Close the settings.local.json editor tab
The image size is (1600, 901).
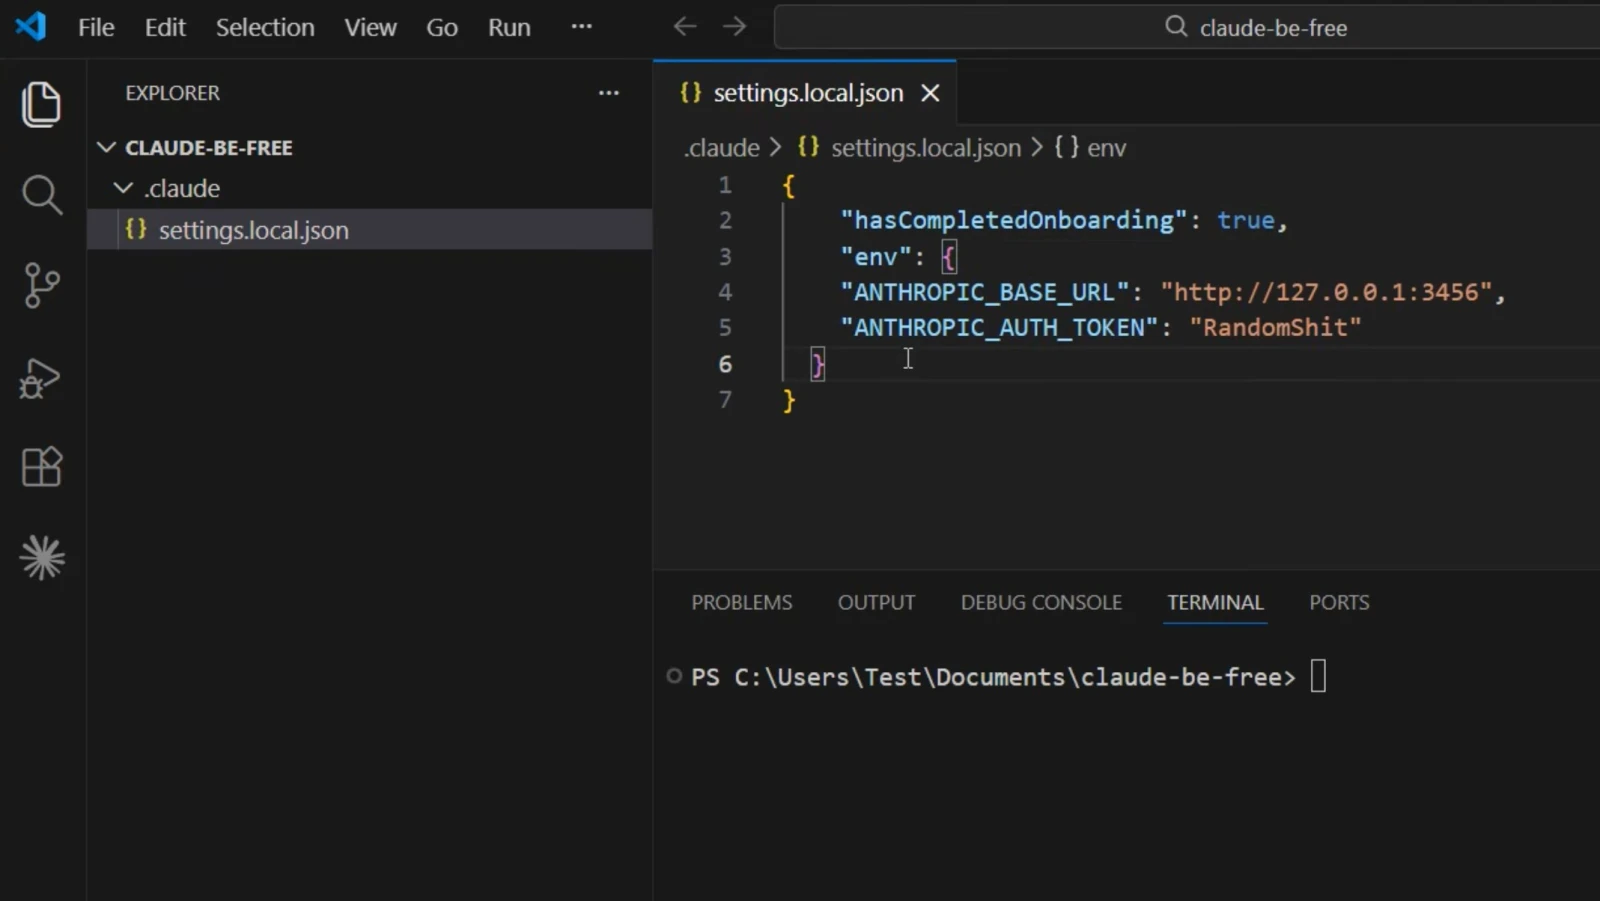(930, 93)
